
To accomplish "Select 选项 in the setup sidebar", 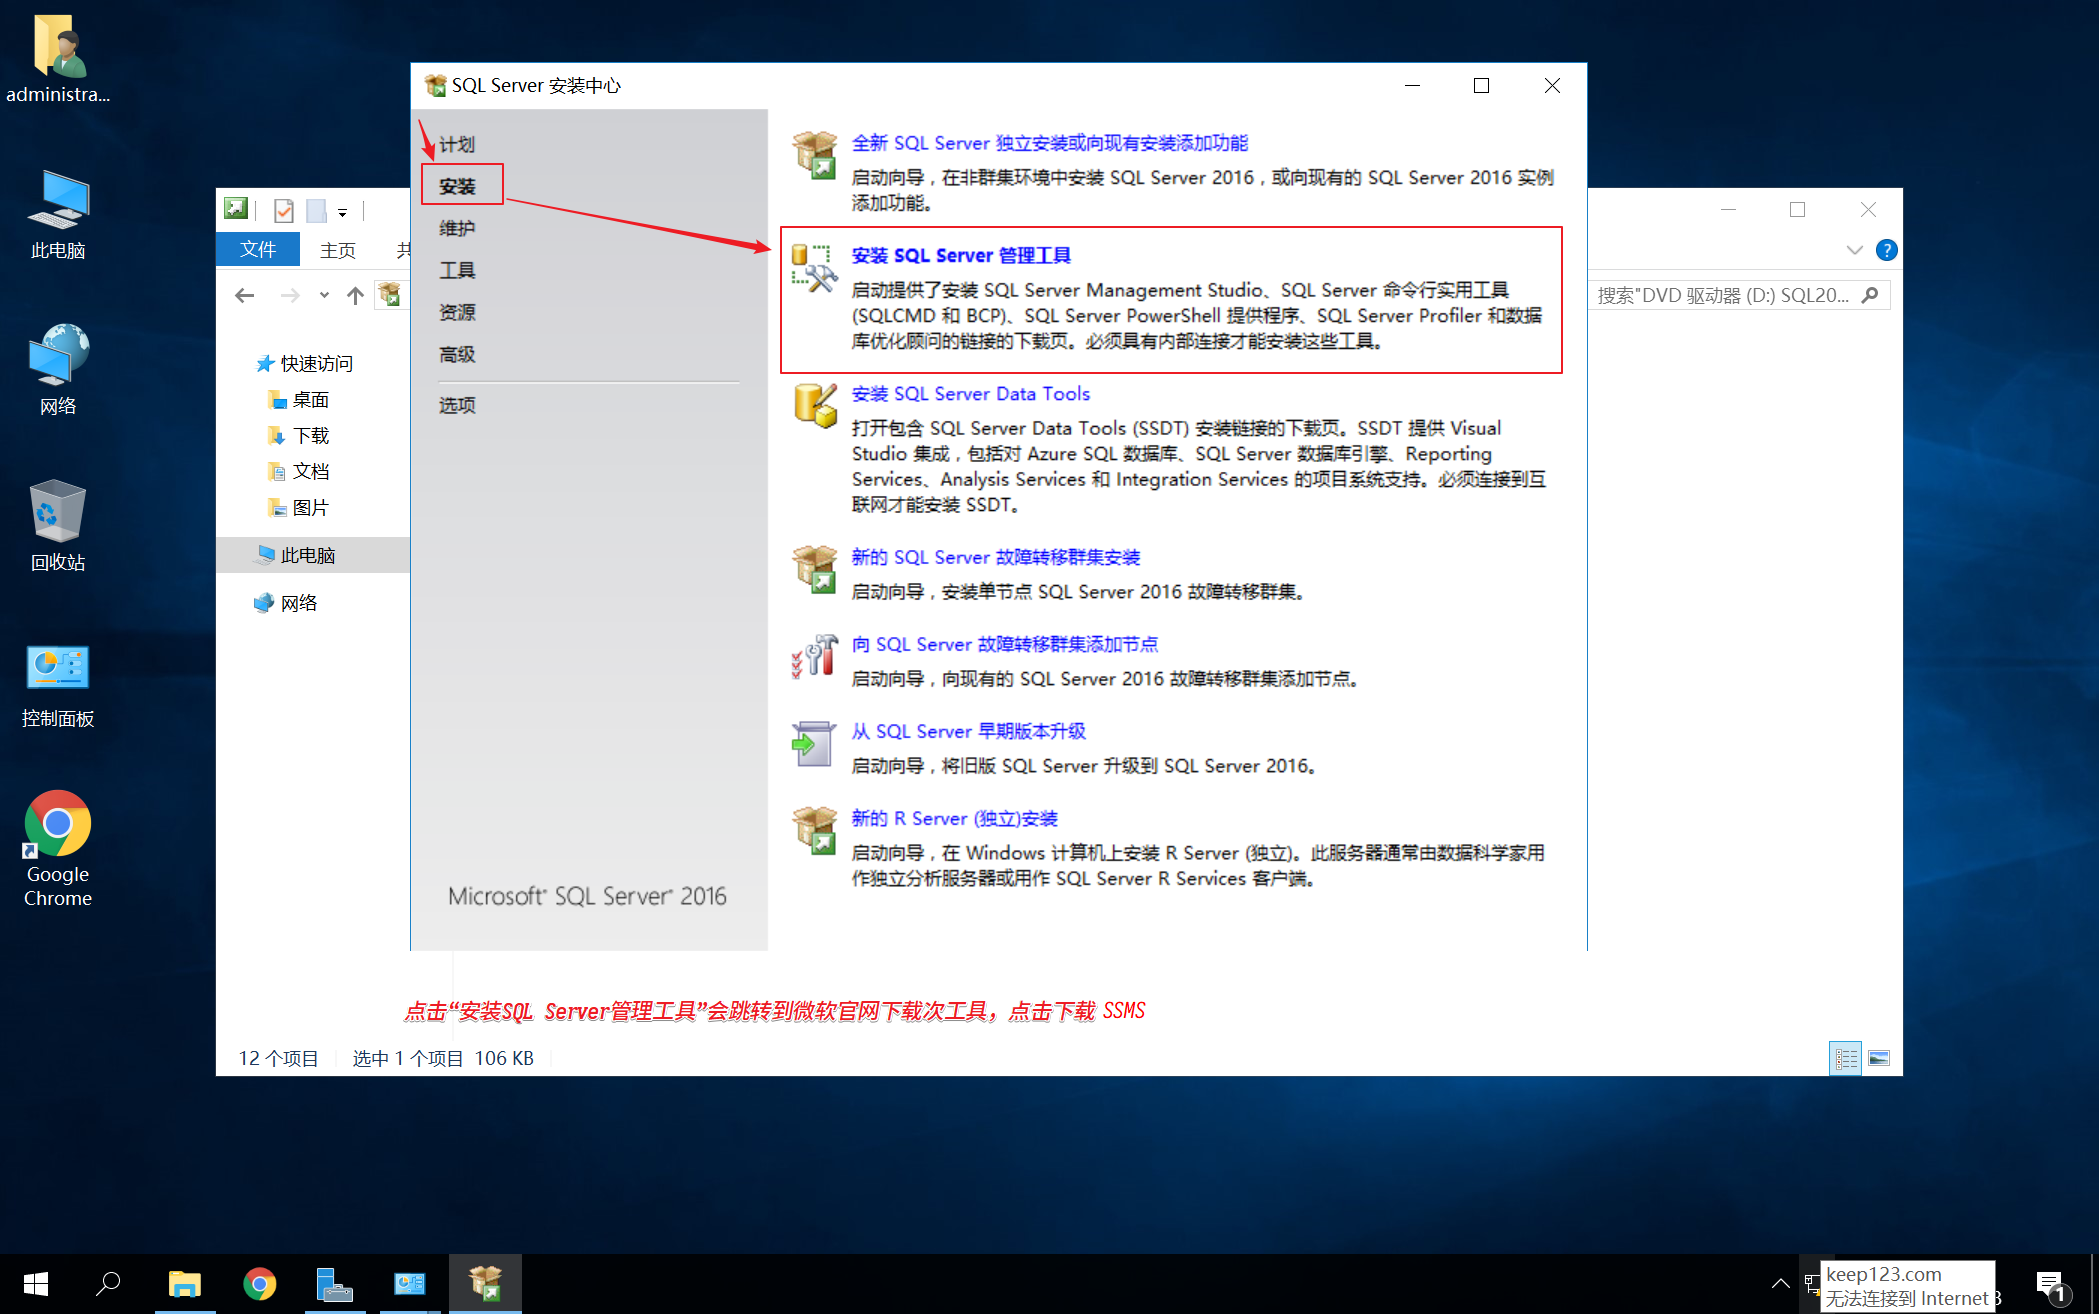I will tap(457, 405).
